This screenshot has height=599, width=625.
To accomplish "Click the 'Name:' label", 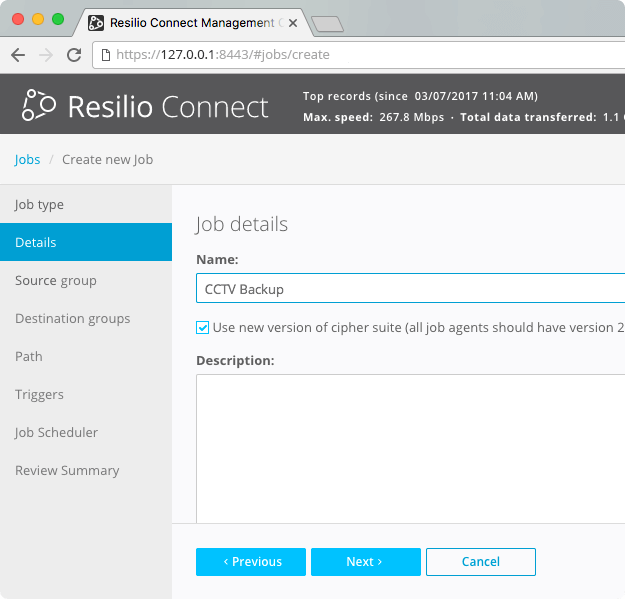I will (x=217, y=259).
